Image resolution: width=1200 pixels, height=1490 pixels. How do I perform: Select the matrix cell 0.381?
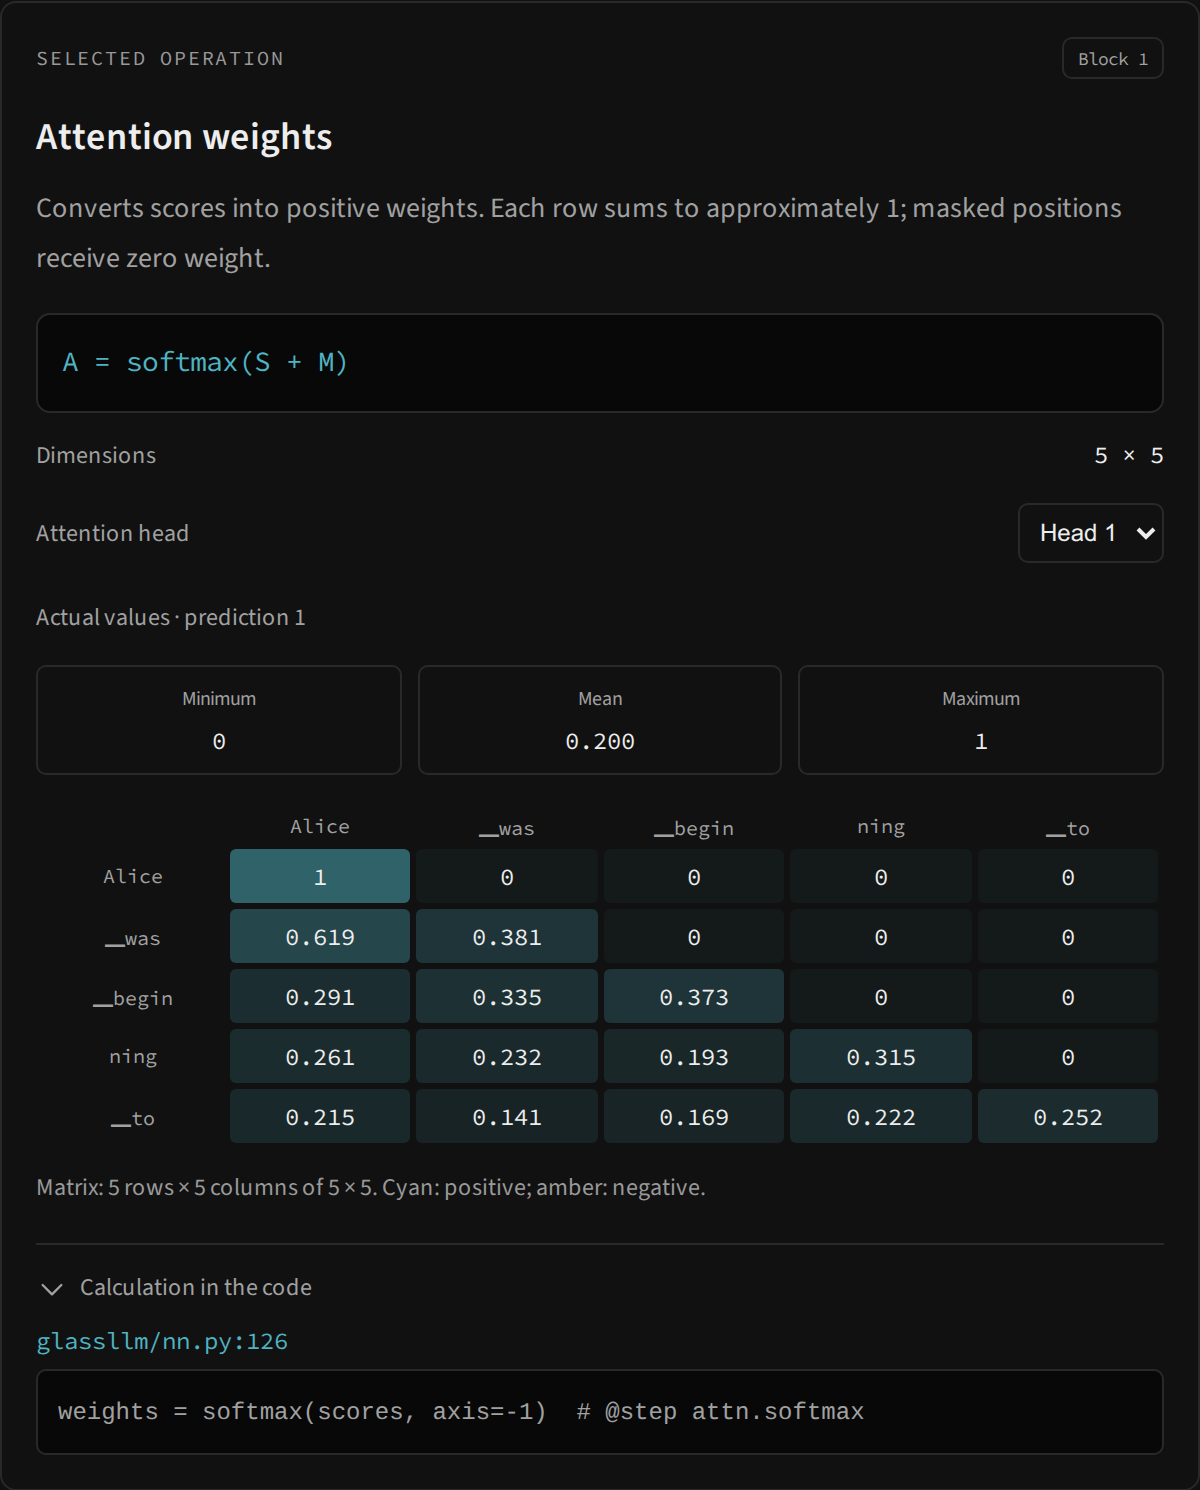507,936
